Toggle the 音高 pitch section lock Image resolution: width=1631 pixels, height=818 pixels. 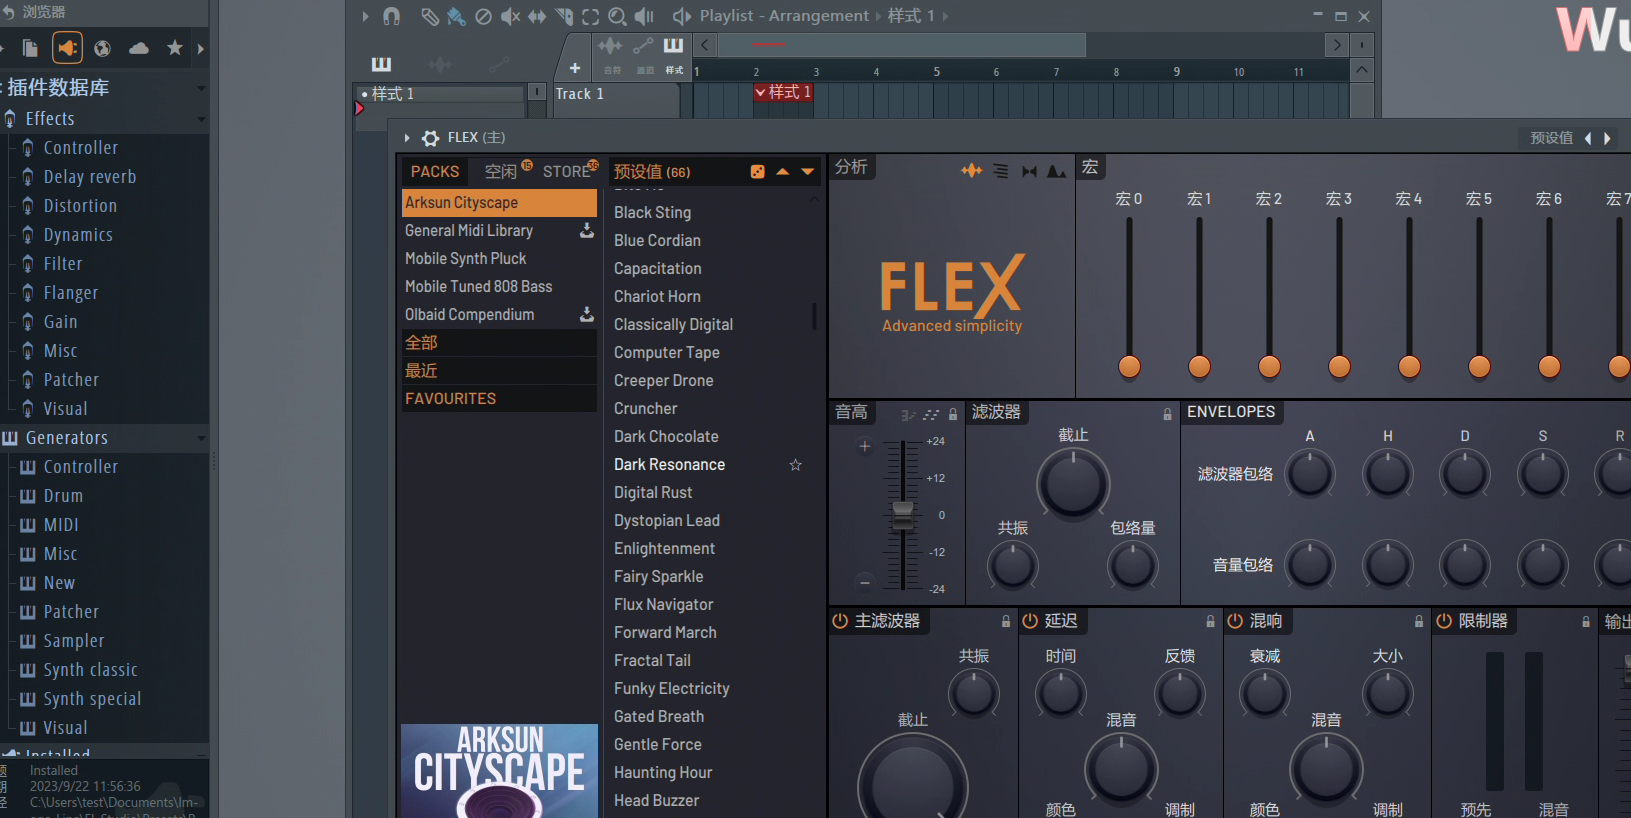coord(953,414)
